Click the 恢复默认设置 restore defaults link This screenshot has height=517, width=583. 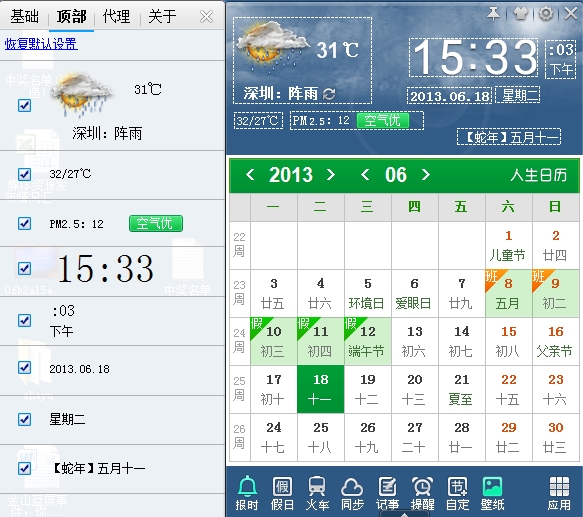(41, 44)
